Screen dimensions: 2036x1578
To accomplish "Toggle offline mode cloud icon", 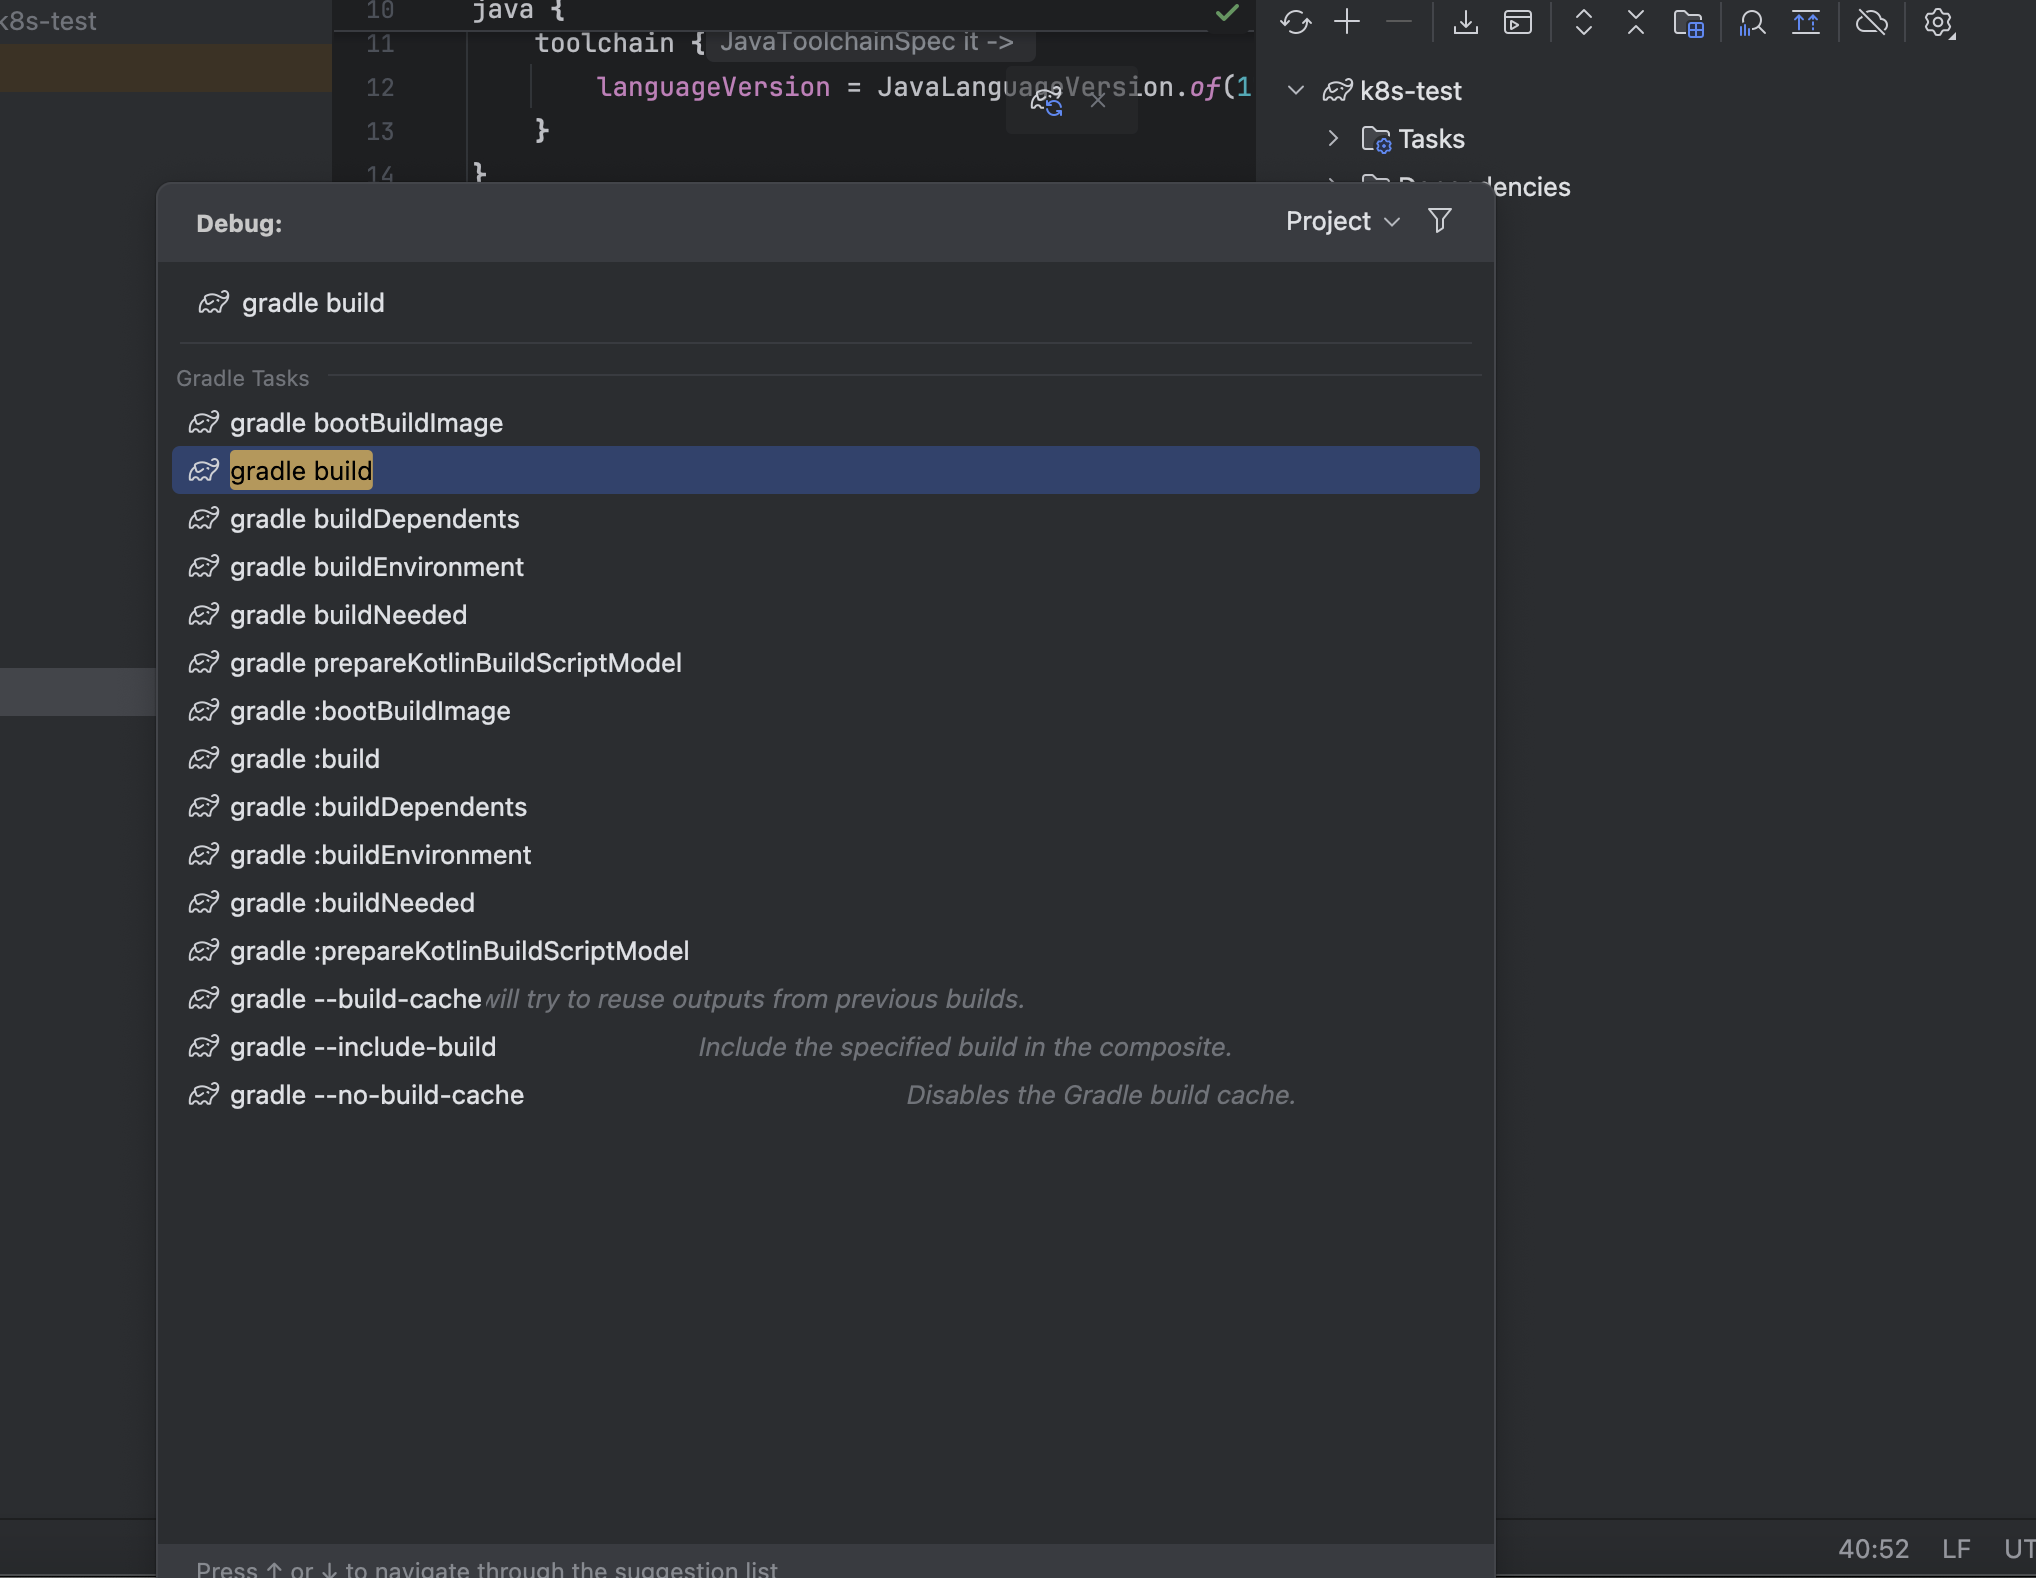I will [1871, 22].
